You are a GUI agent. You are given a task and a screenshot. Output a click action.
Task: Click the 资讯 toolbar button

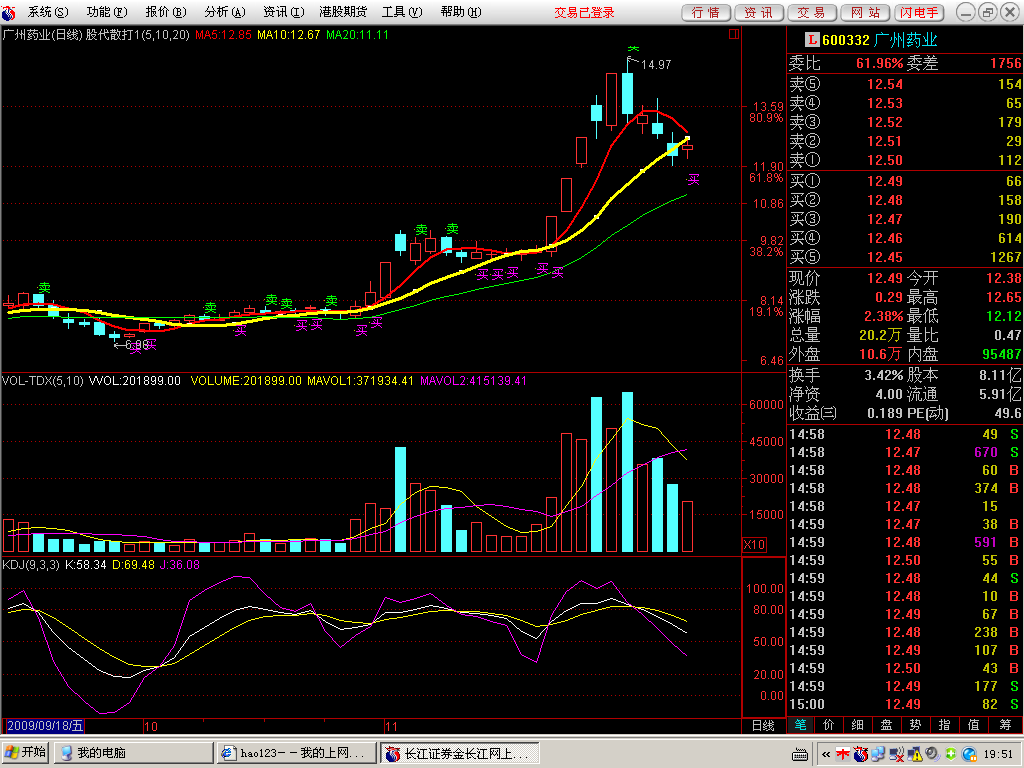point(759,12)
